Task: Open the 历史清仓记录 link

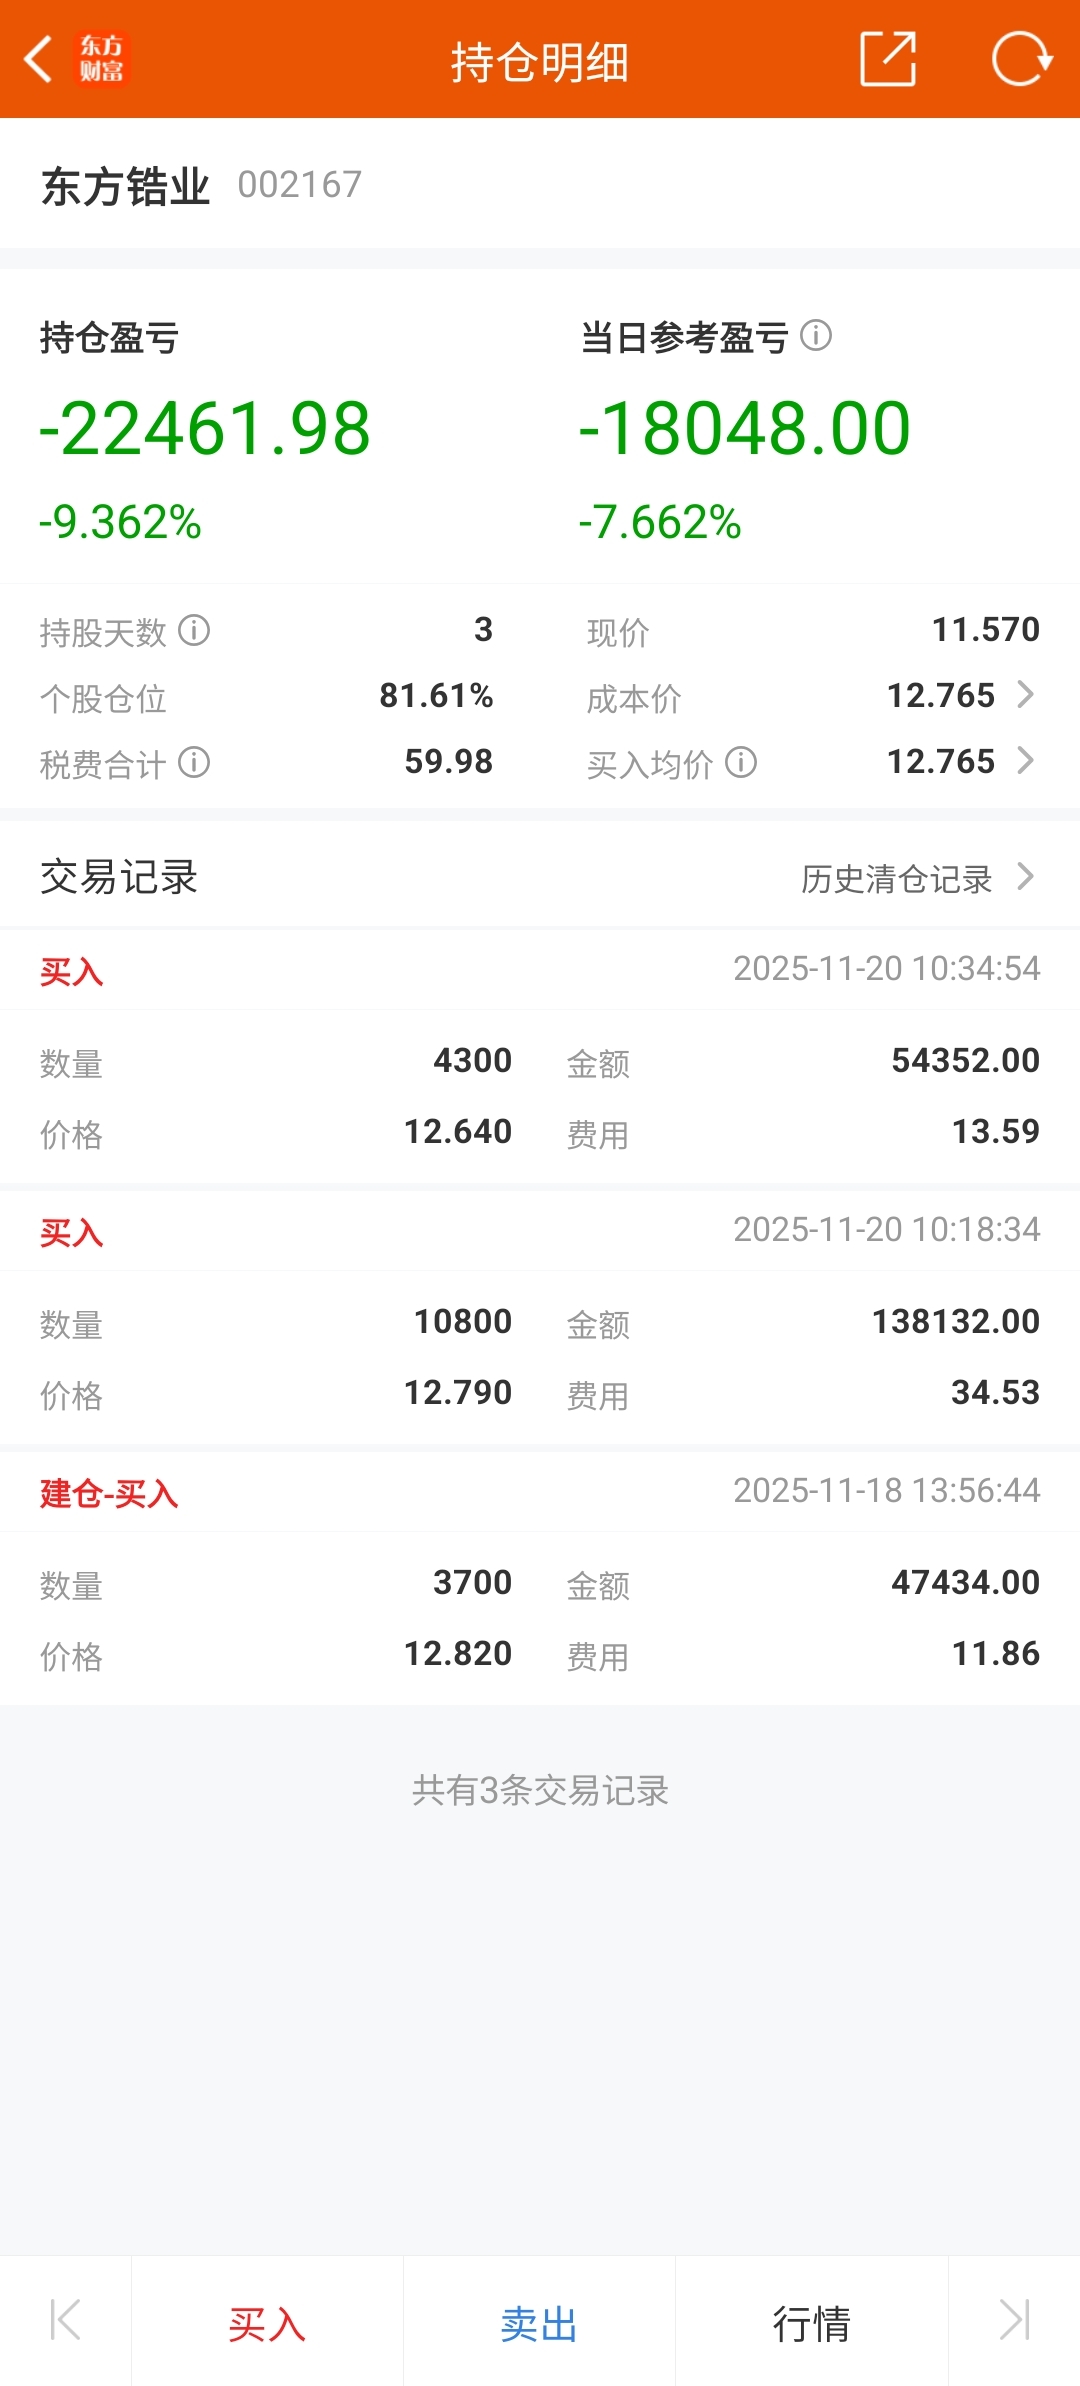Action: [x=897, y=878]
